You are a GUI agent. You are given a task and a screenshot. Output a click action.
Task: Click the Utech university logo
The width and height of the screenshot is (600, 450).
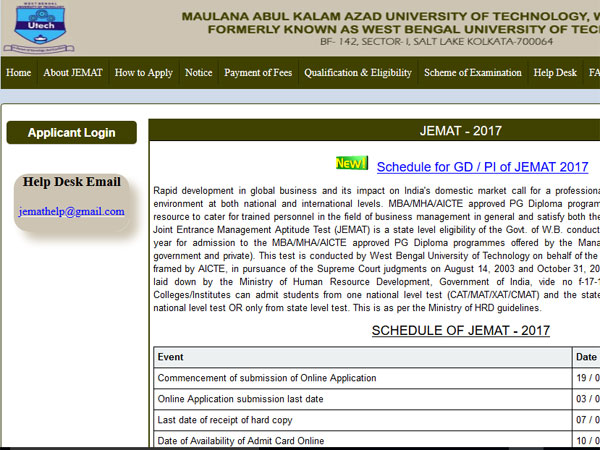(x=38, y=28)
